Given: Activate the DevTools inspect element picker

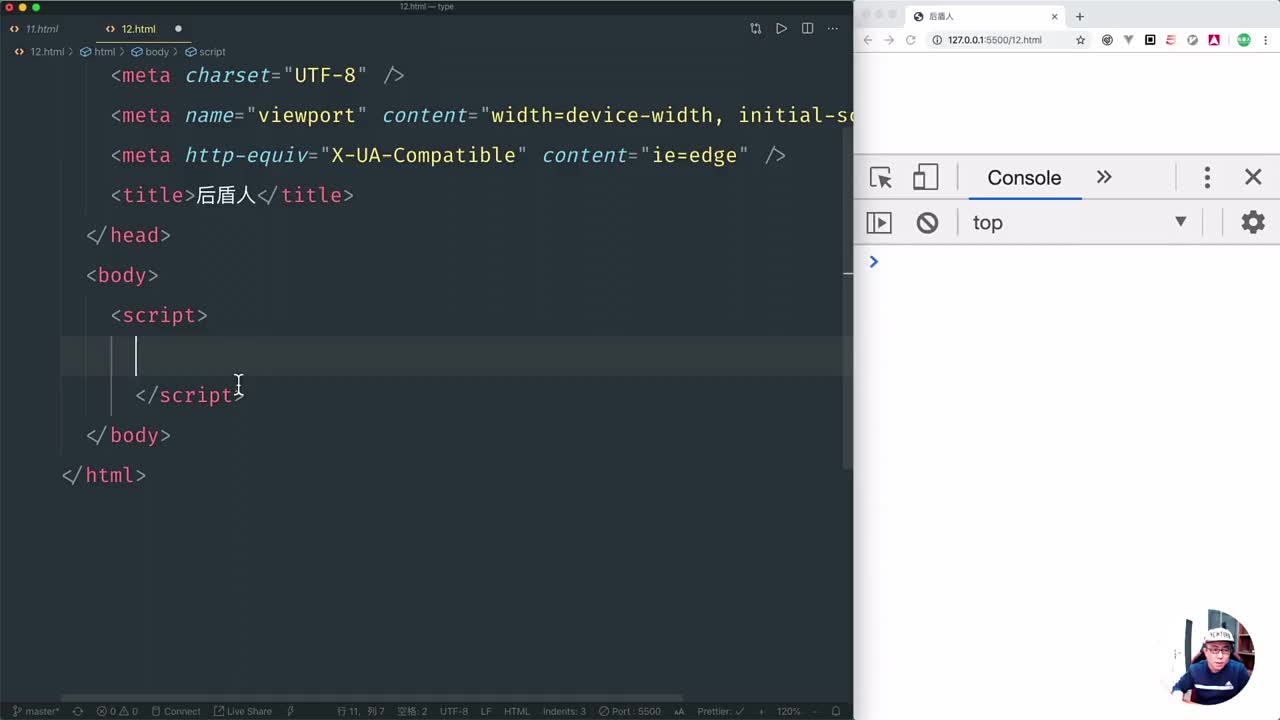Looking at the screenshot, I should click(x=881, y=178).
